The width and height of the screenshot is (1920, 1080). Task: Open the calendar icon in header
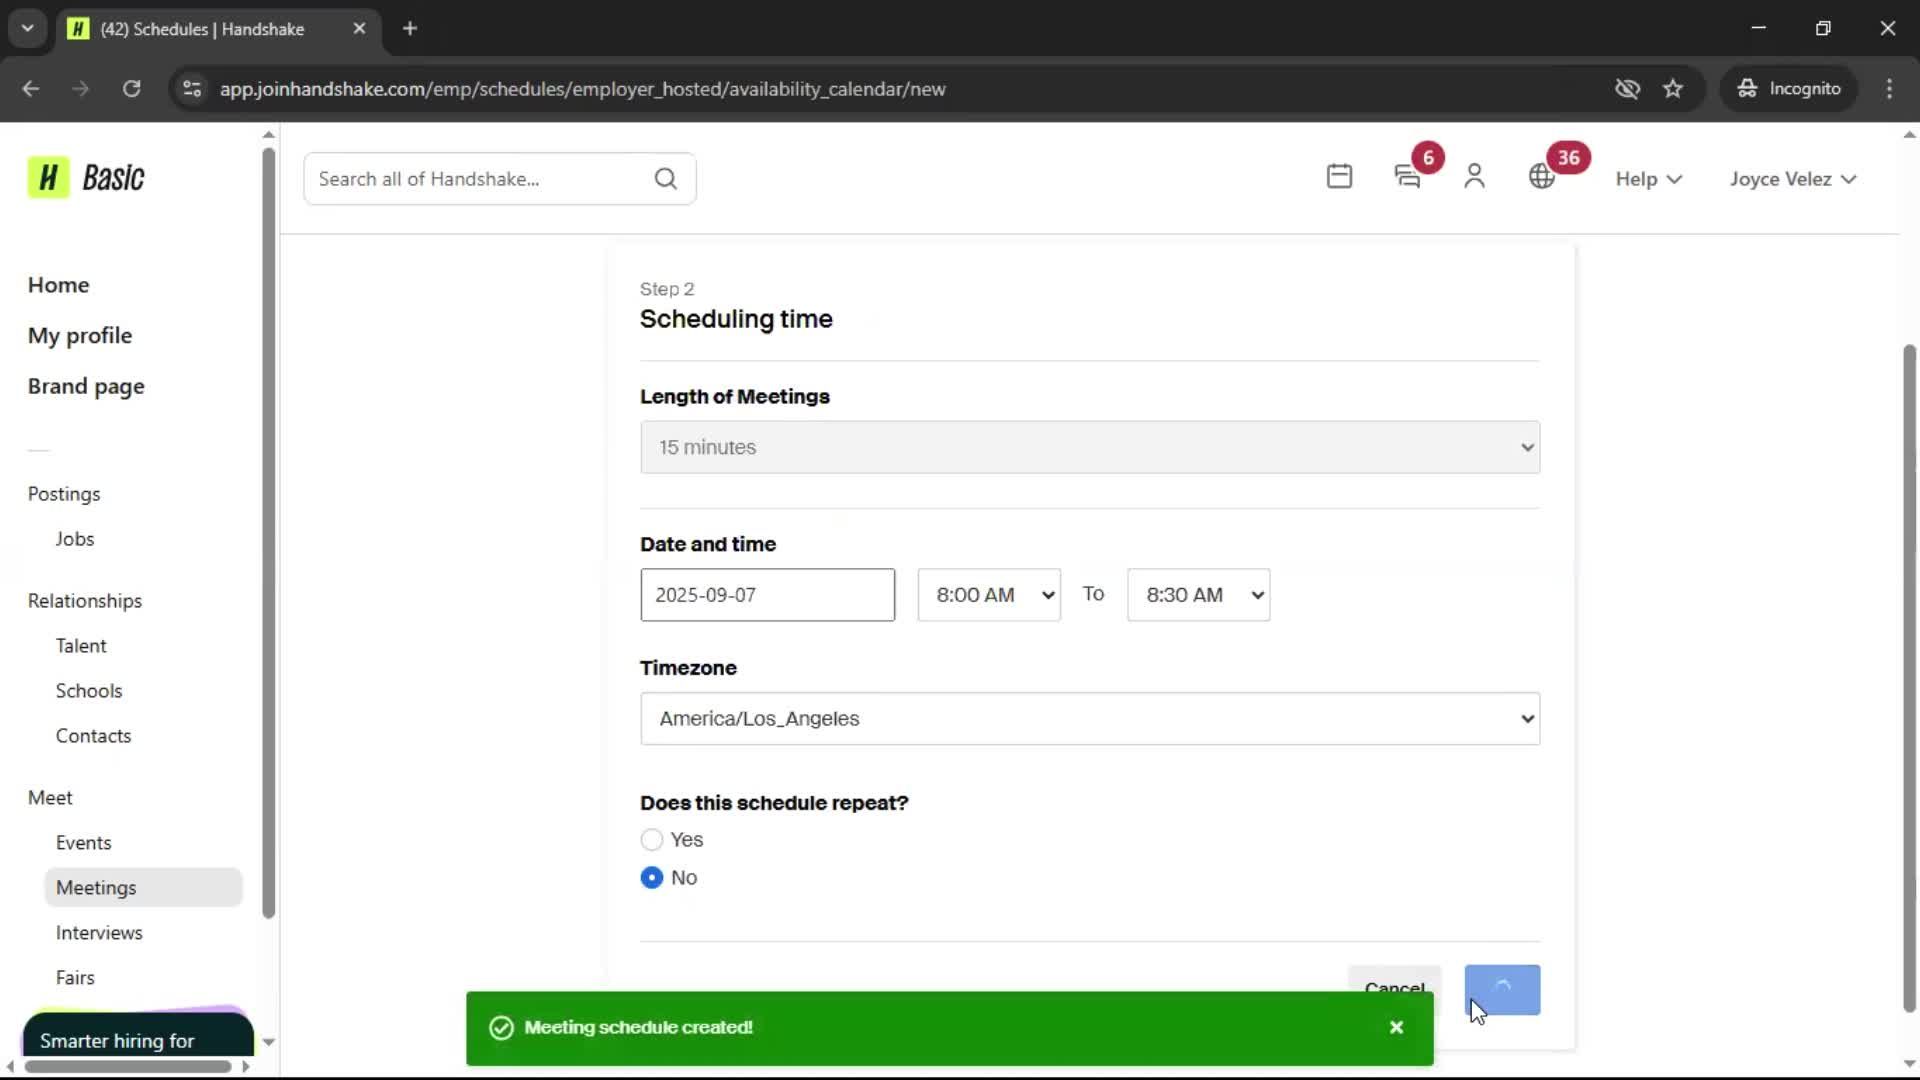click(x=1339, y=177)
